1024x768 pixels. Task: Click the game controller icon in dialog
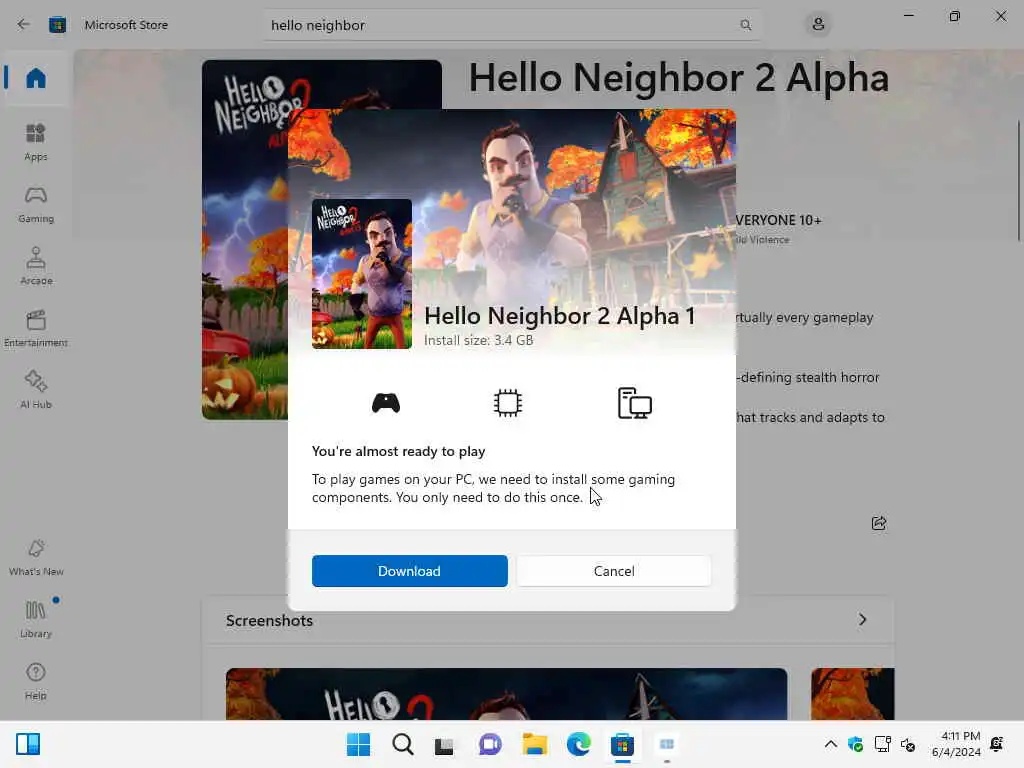386,403
